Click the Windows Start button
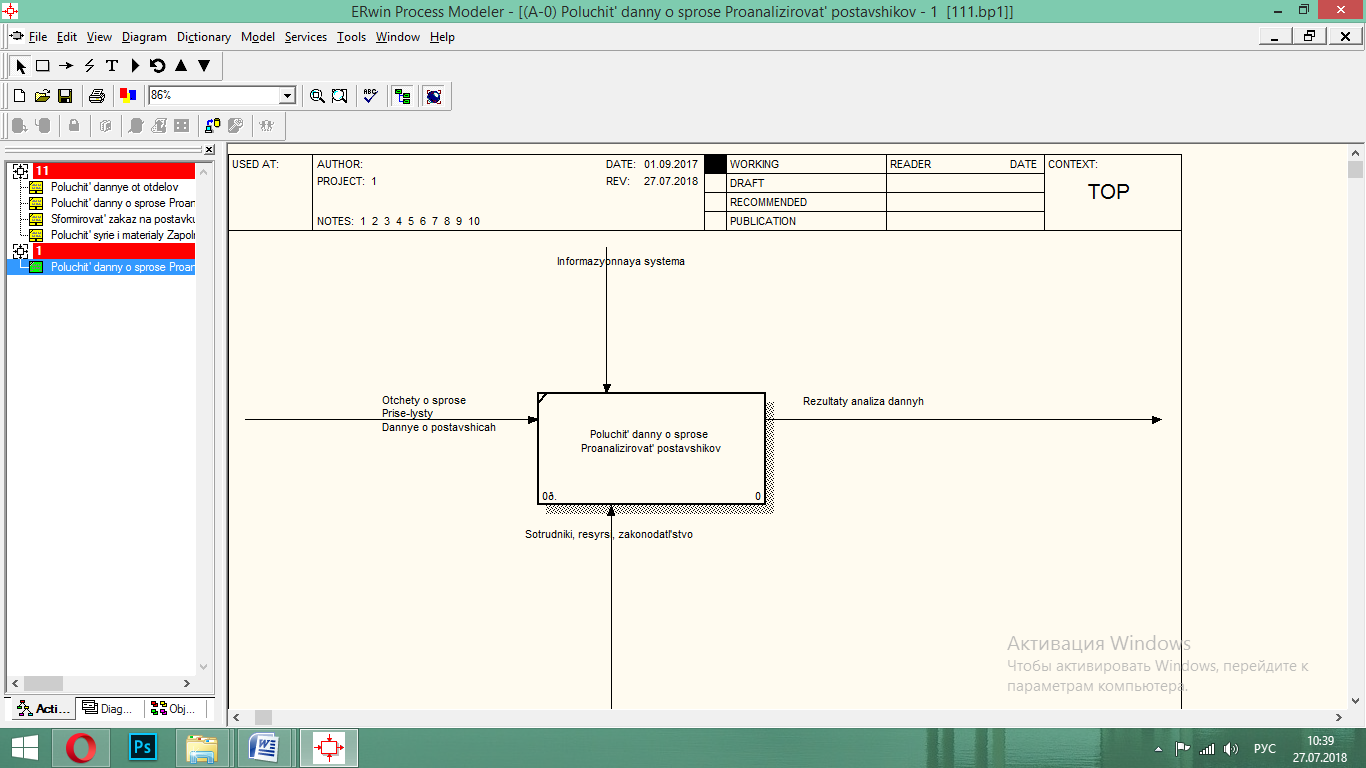Image resolution: width=1366 pixels, height=768 pixels. 25,748
